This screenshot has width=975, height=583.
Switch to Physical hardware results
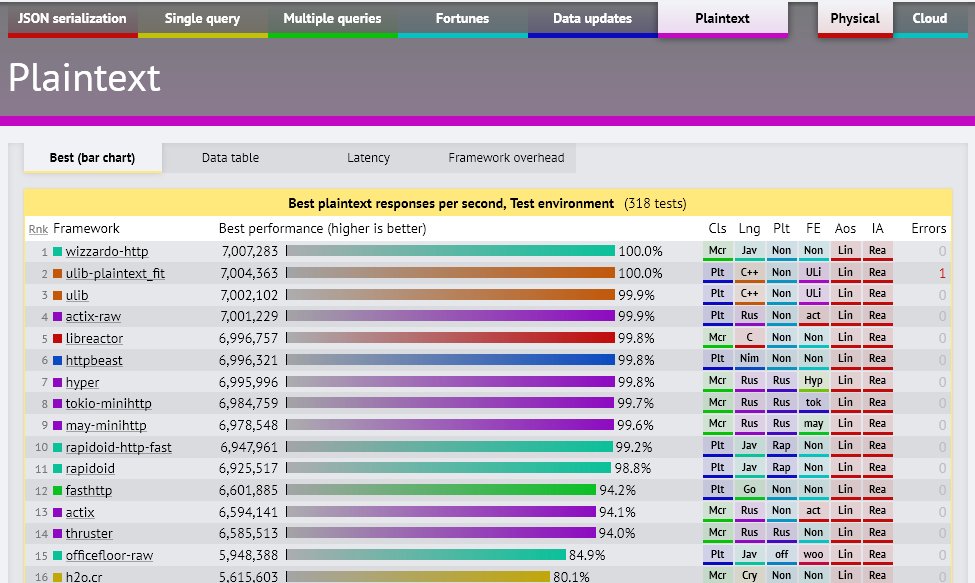(x=855, y=19)
